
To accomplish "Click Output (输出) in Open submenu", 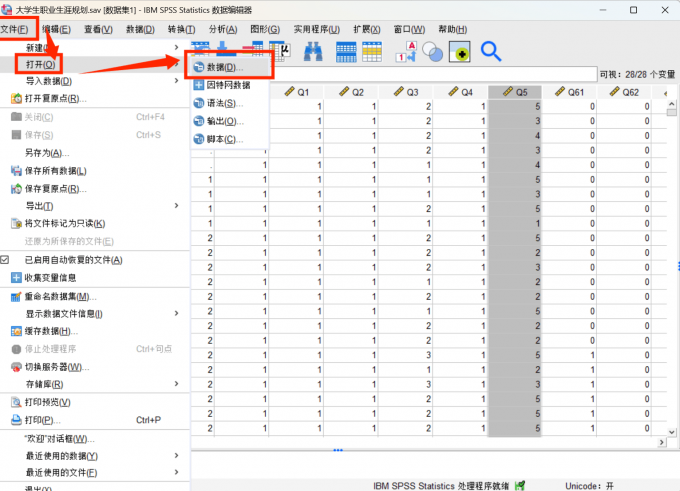I will [224, 121].
